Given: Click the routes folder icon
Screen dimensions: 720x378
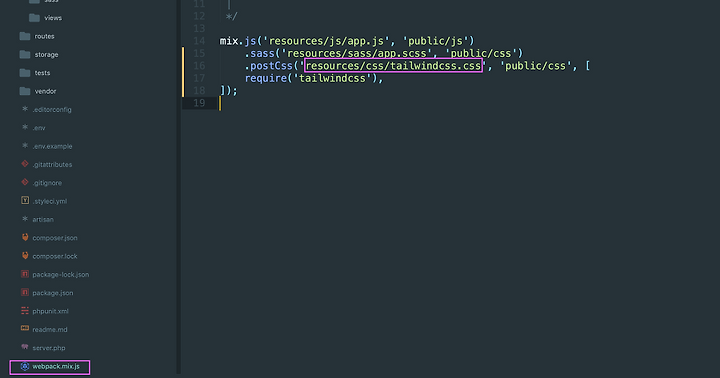Looking at the screenshot, I should click(x=25, y=36).
